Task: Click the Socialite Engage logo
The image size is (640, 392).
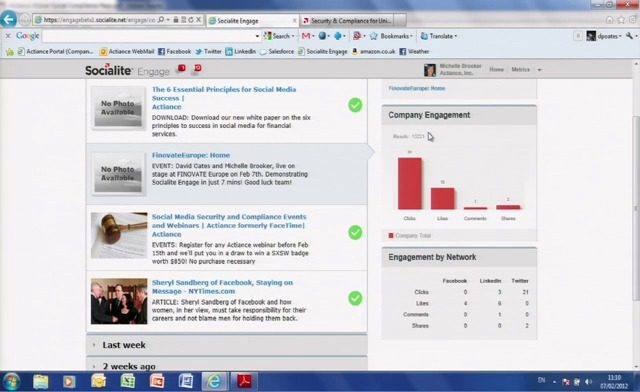Action: (127, 71)
